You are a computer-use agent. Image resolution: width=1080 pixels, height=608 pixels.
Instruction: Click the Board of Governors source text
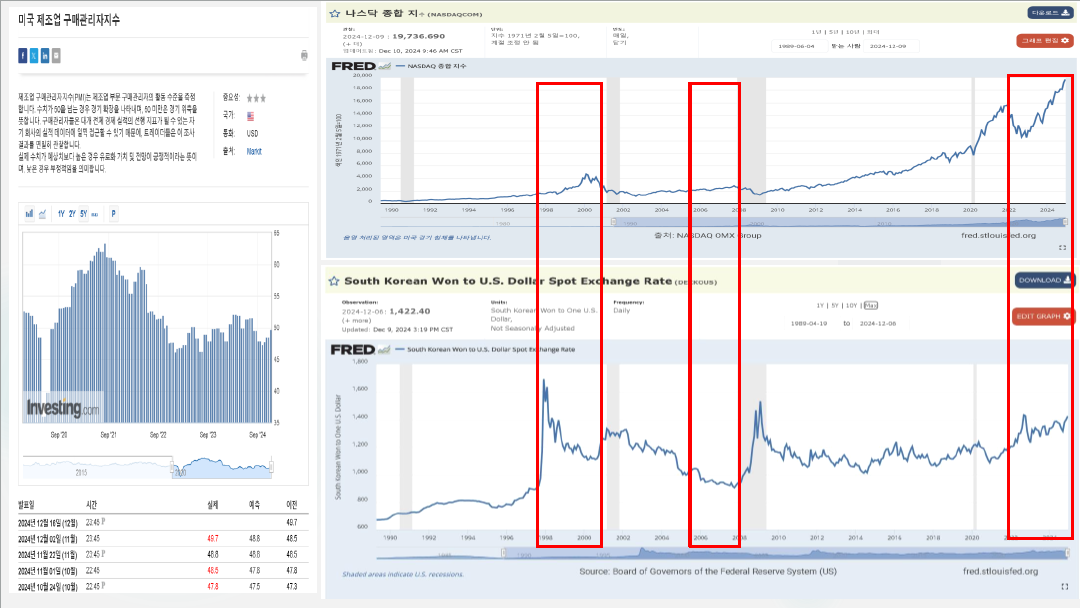tap(708, 572)
